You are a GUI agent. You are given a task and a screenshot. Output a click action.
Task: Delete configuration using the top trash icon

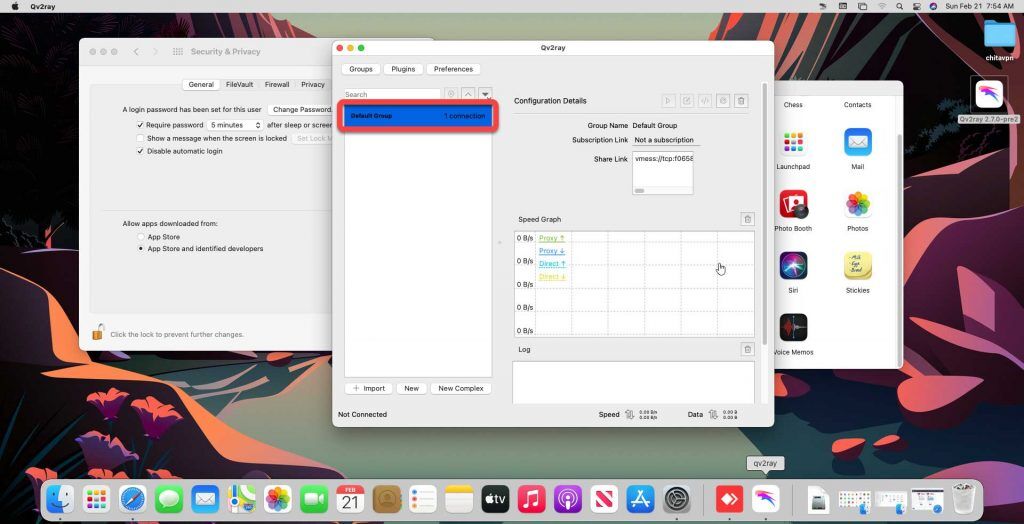[x=741, y=101]
